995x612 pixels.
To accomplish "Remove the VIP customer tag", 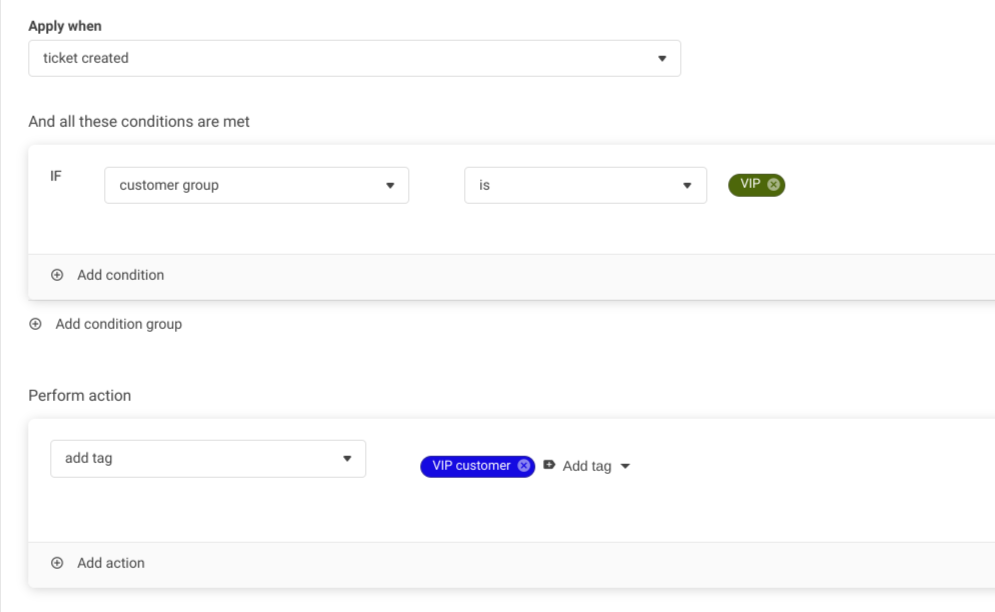I will [x=524, y=466].
